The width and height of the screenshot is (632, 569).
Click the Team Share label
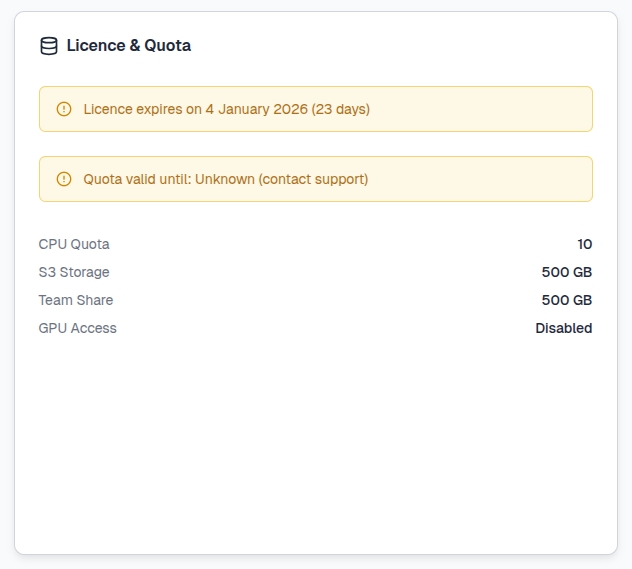(x=76, y=300)
